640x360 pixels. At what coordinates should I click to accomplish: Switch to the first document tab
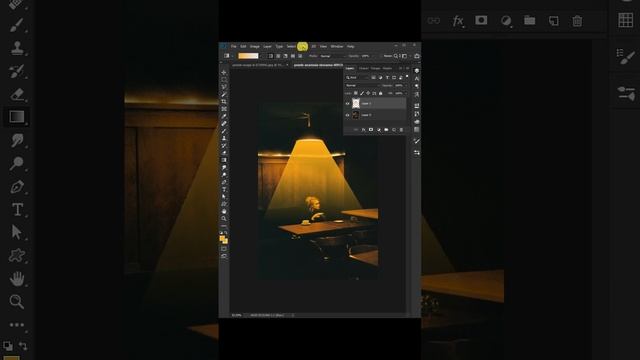[260, 65]
